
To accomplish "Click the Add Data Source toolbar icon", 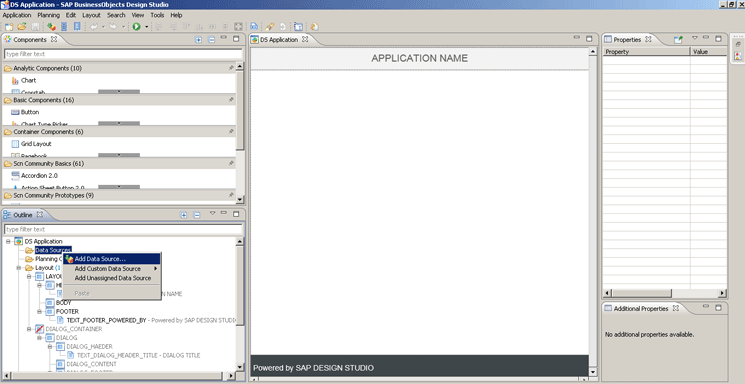I will 51,27.
